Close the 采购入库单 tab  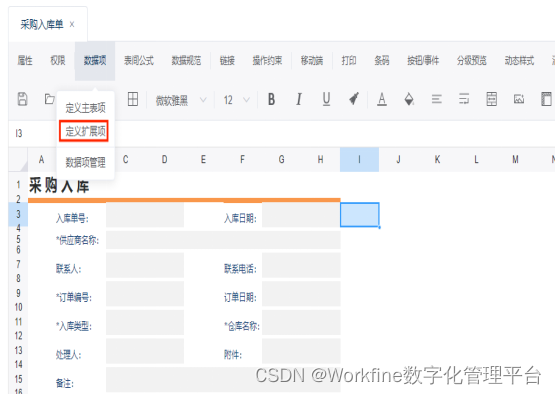[x=72, y=24]
